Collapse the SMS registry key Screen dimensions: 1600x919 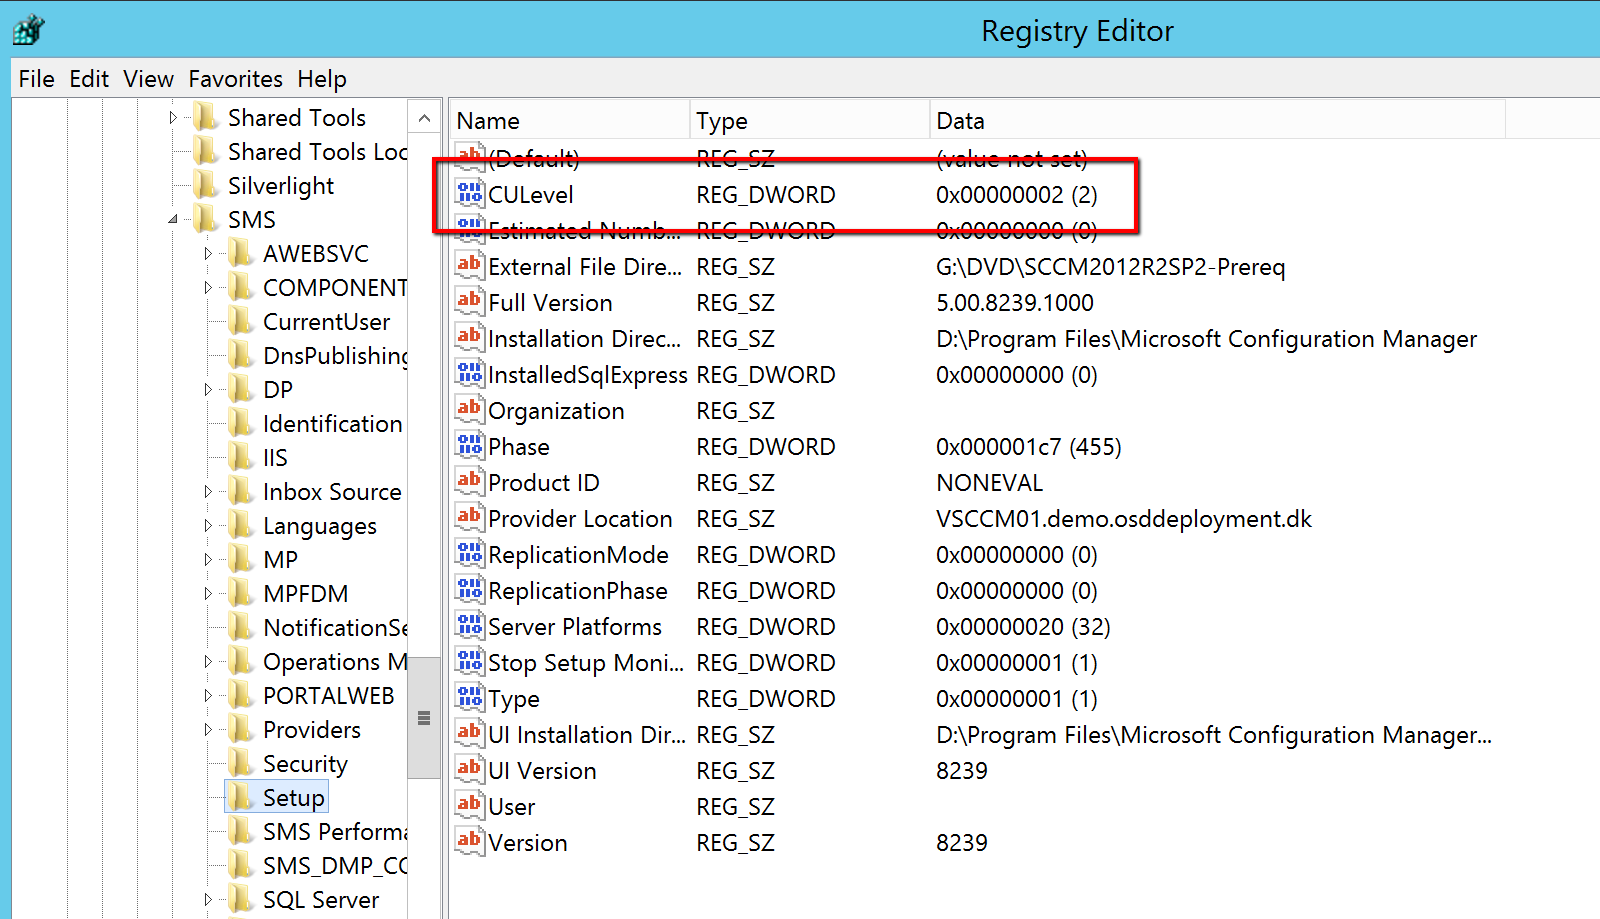(173, 219)
